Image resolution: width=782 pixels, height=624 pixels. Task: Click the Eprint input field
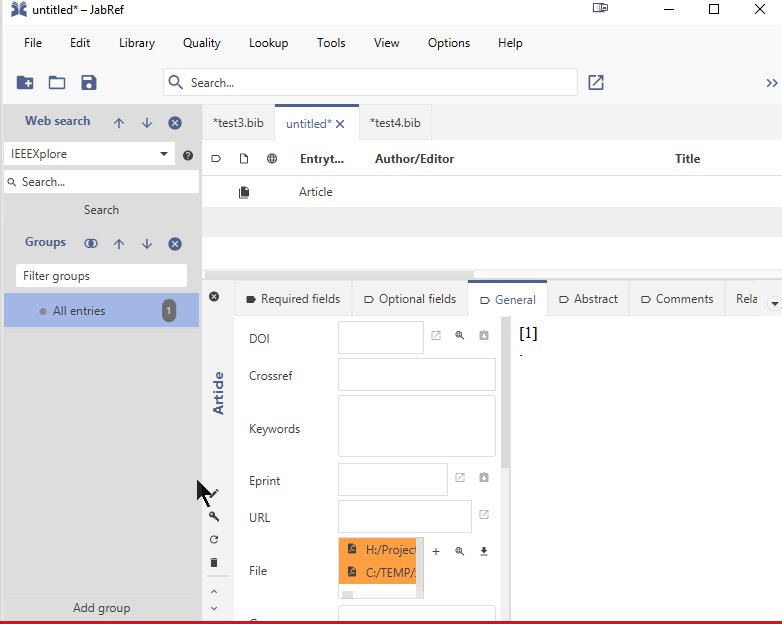coord(392,479)
